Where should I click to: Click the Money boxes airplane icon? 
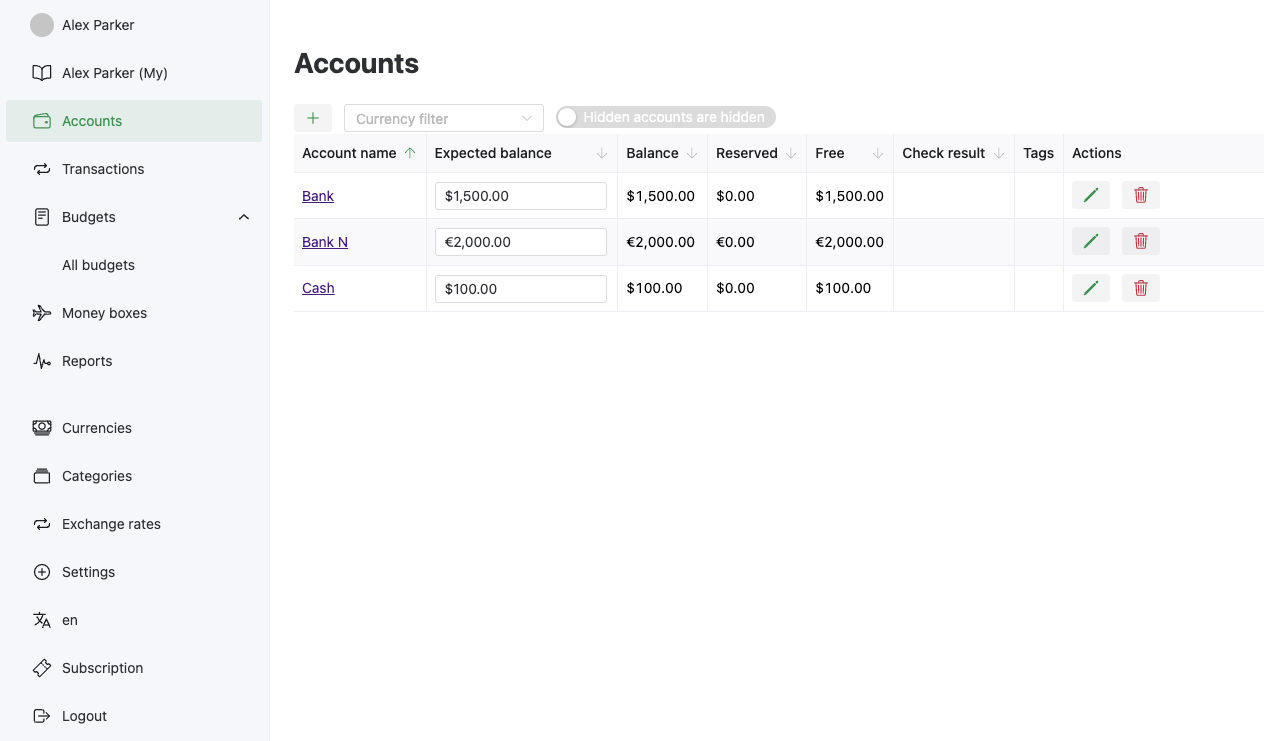pyautogui.click(x=42, y=313)
